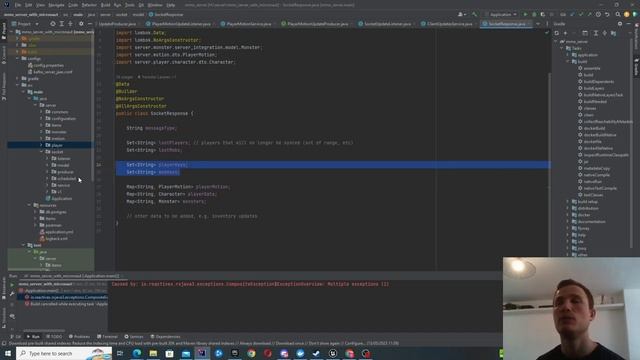Click the Project panel vertical scrollbar
The image size is (640, 360).
[x=93, y=106]
